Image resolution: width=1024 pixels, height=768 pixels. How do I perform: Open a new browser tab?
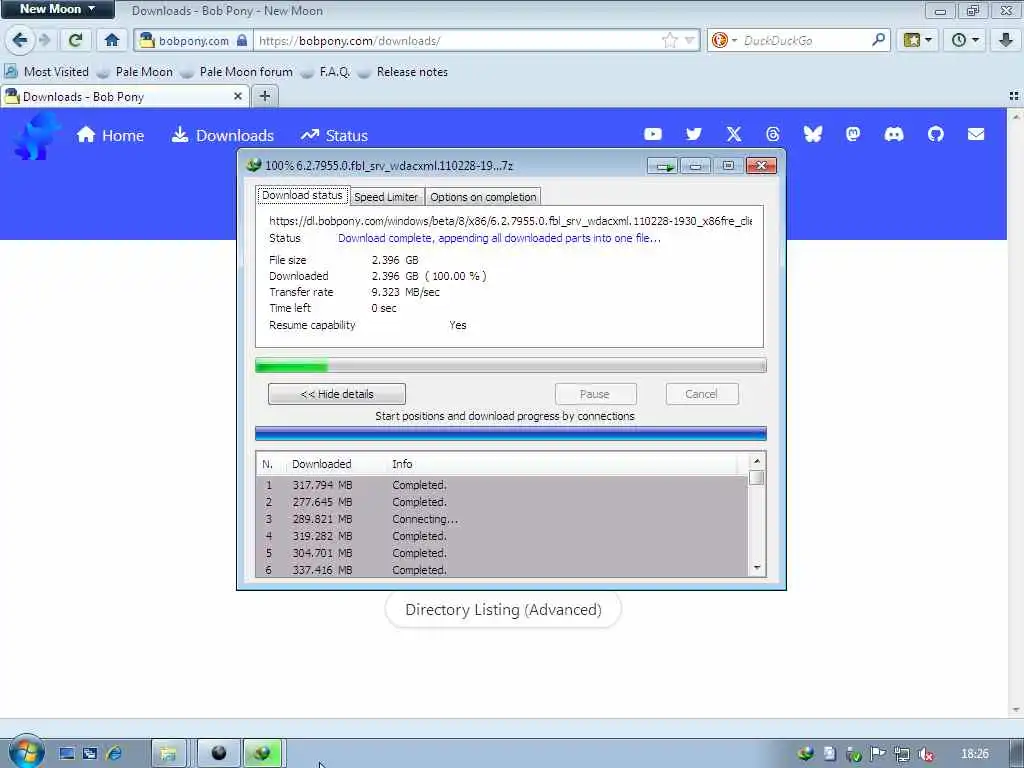point(264,97)
